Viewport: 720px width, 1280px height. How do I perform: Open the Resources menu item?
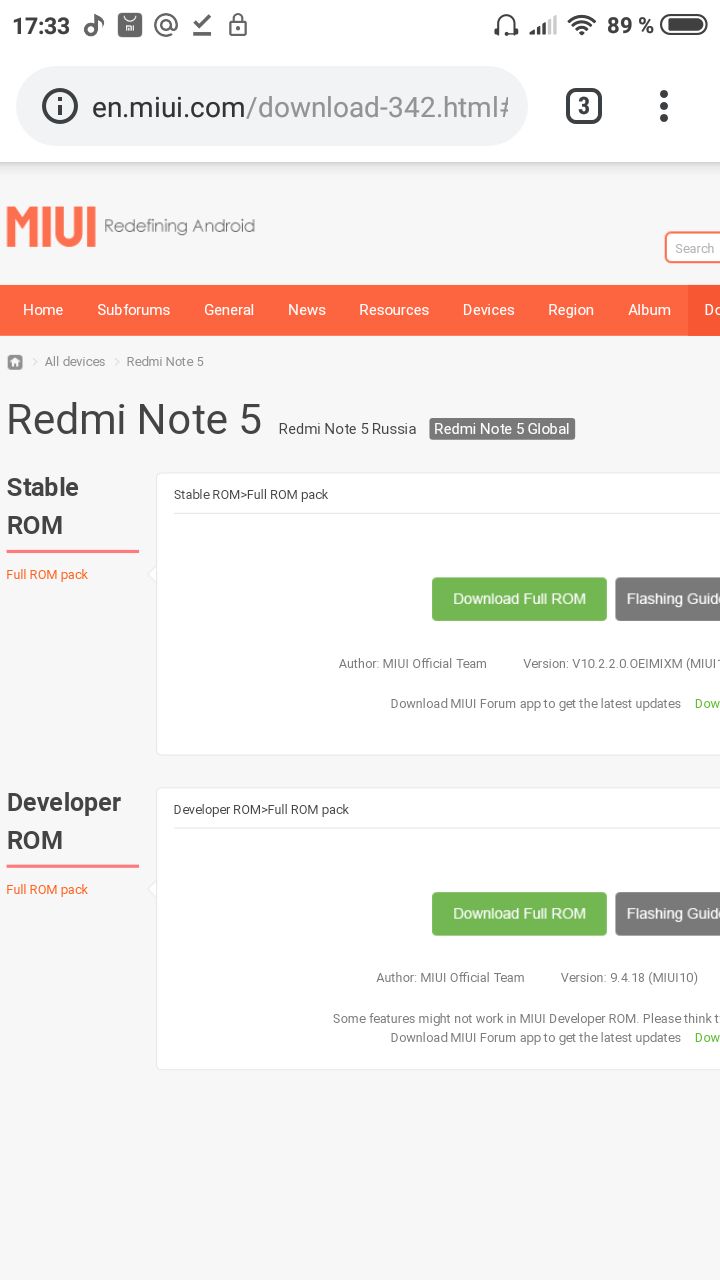[394, 310]
